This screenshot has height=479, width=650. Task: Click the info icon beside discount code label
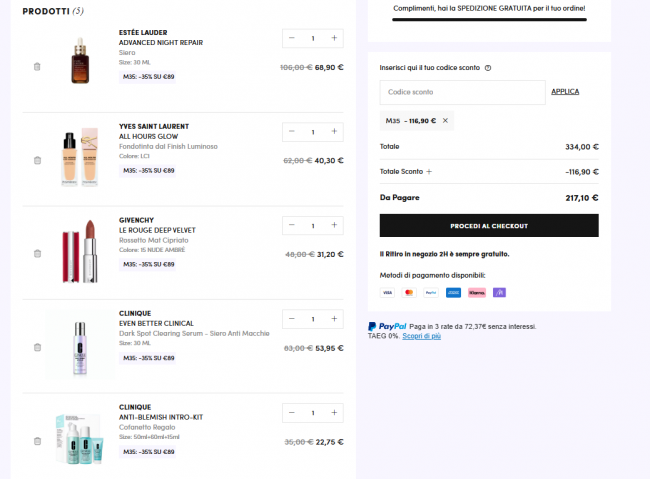tap(488, 68)
